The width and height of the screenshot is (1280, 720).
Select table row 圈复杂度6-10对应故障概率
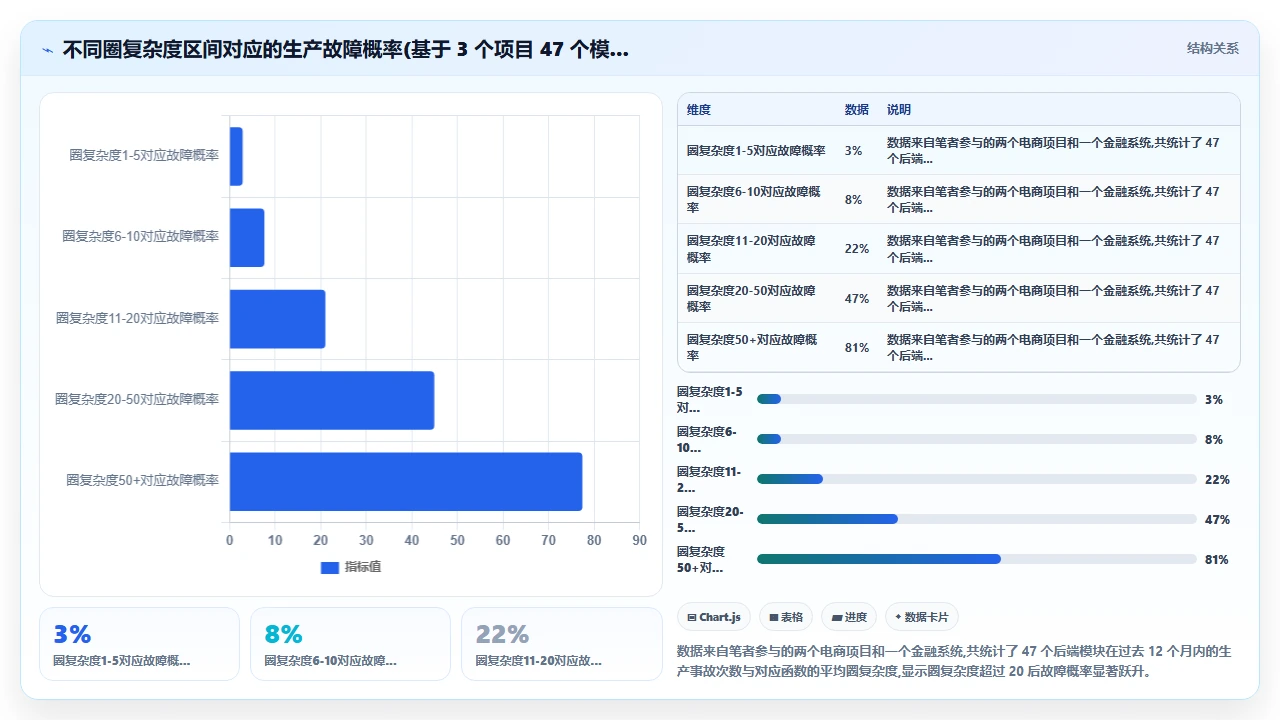[x=959, y=199]
